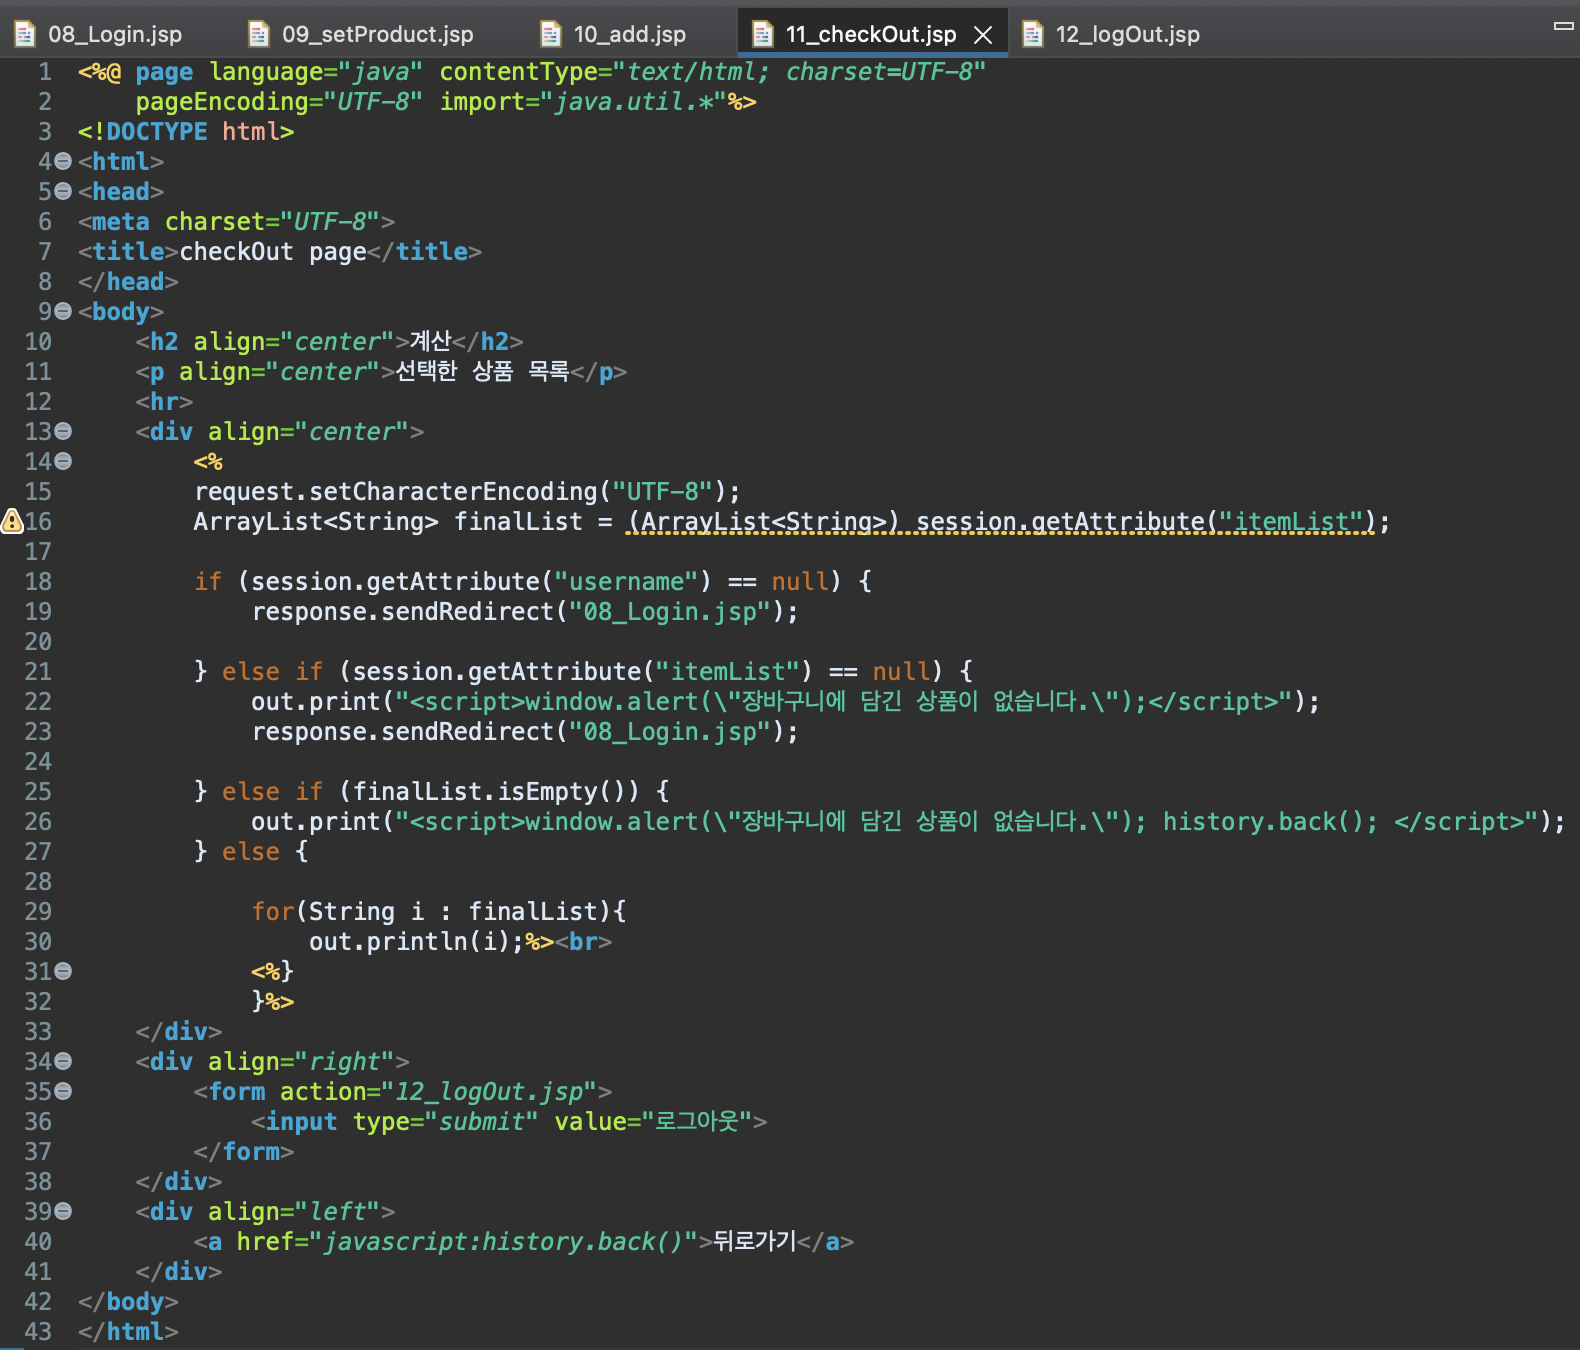
Task: Switch to the 09_setProduct.jsp tab
Action: click(x=361, y=34)
